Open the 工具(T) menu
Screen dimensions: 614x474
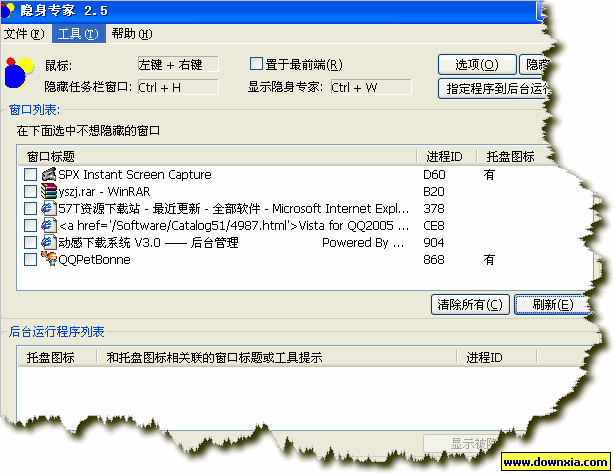pyautogui.click(x=78, y=34)
